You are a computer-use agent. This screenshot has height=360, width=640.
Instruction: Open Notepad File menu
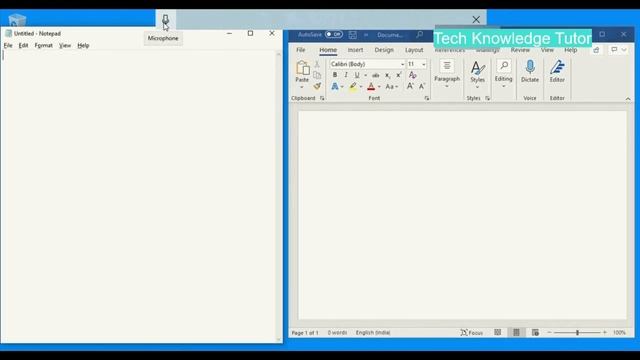[8, 45]
